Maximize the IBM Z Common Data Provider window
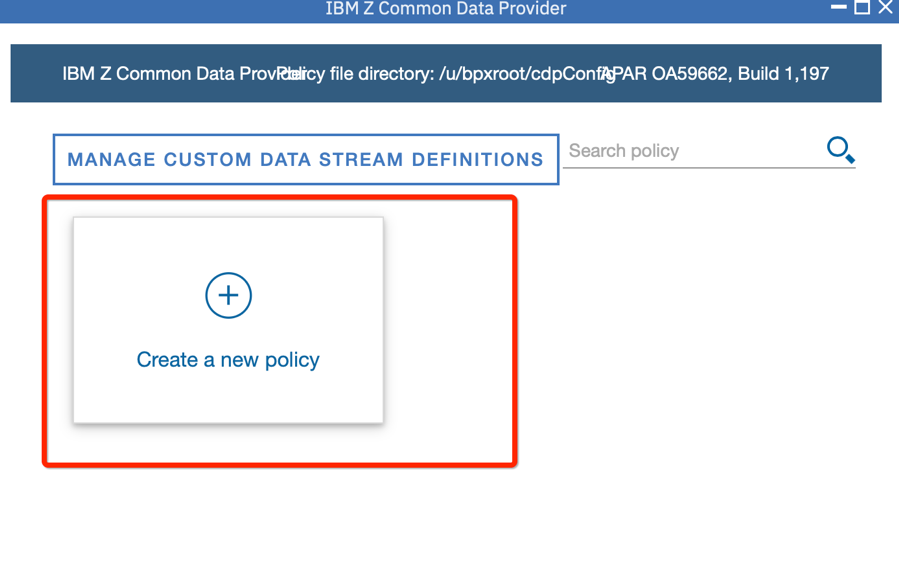899x564 pixels. click(x=862, y=7)
